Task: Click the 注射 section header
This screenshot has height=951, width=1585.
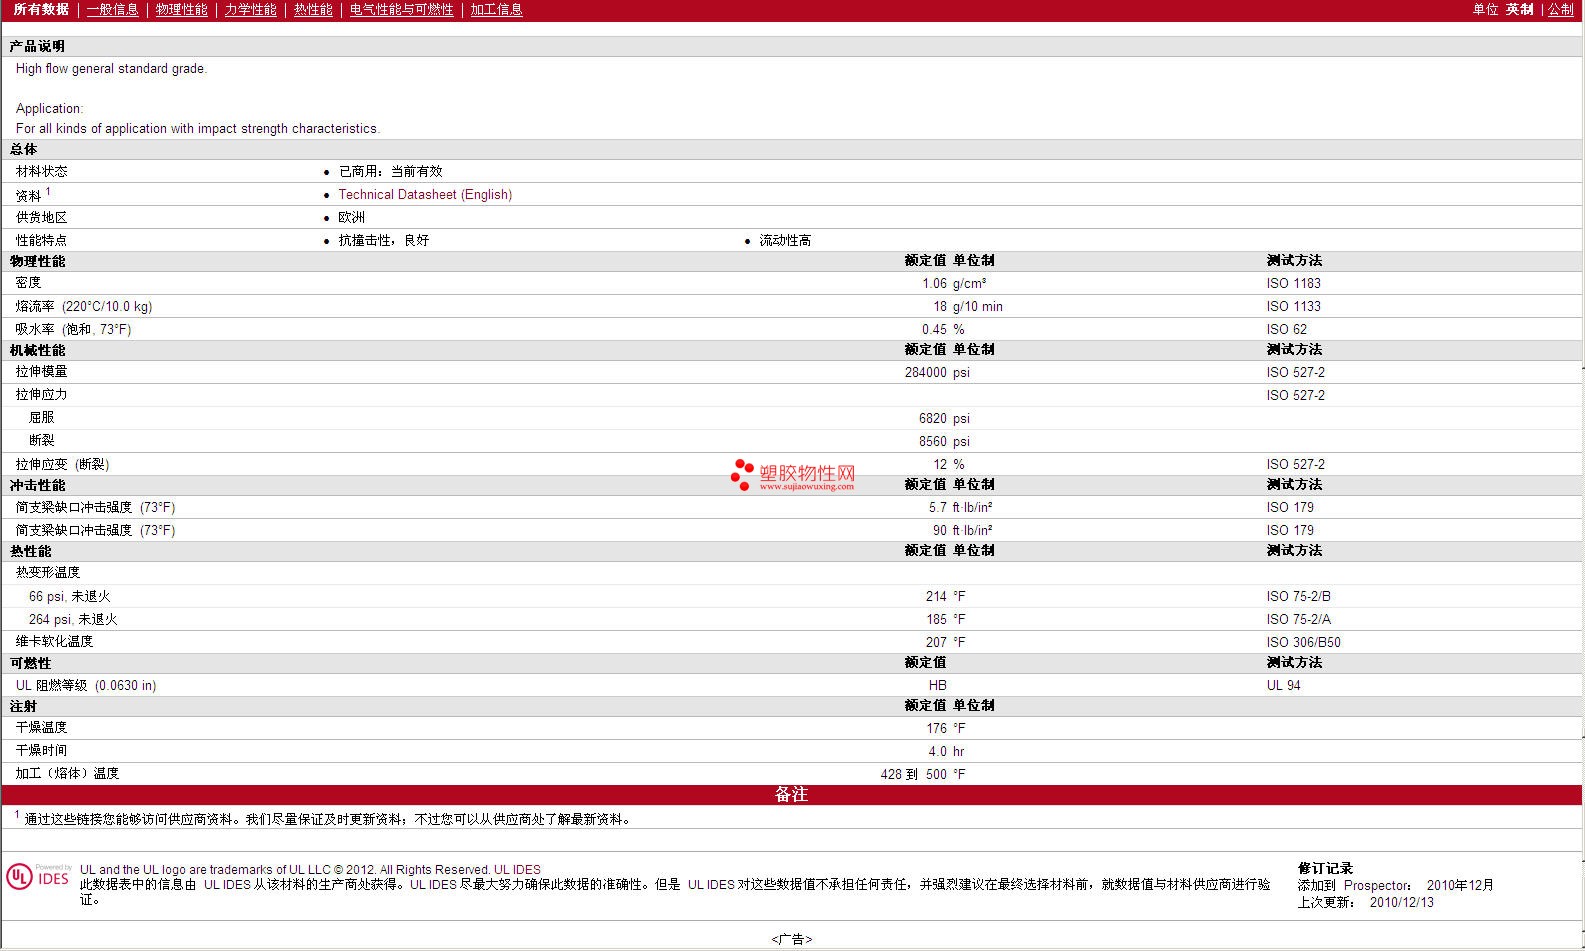Action: click(x=24, y=706)
